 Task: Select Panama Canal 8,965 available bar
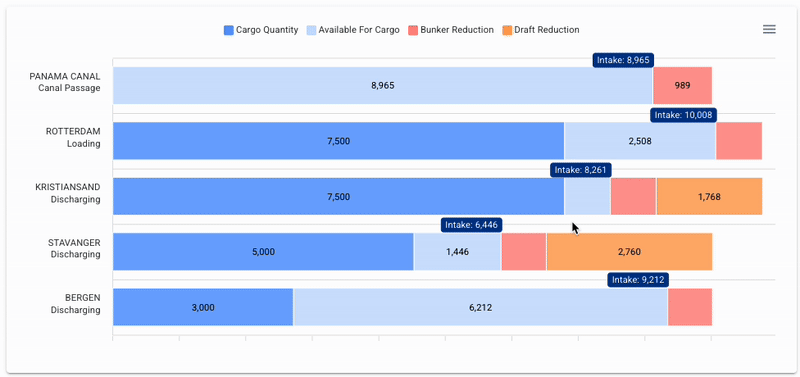(x=383, y=86)
